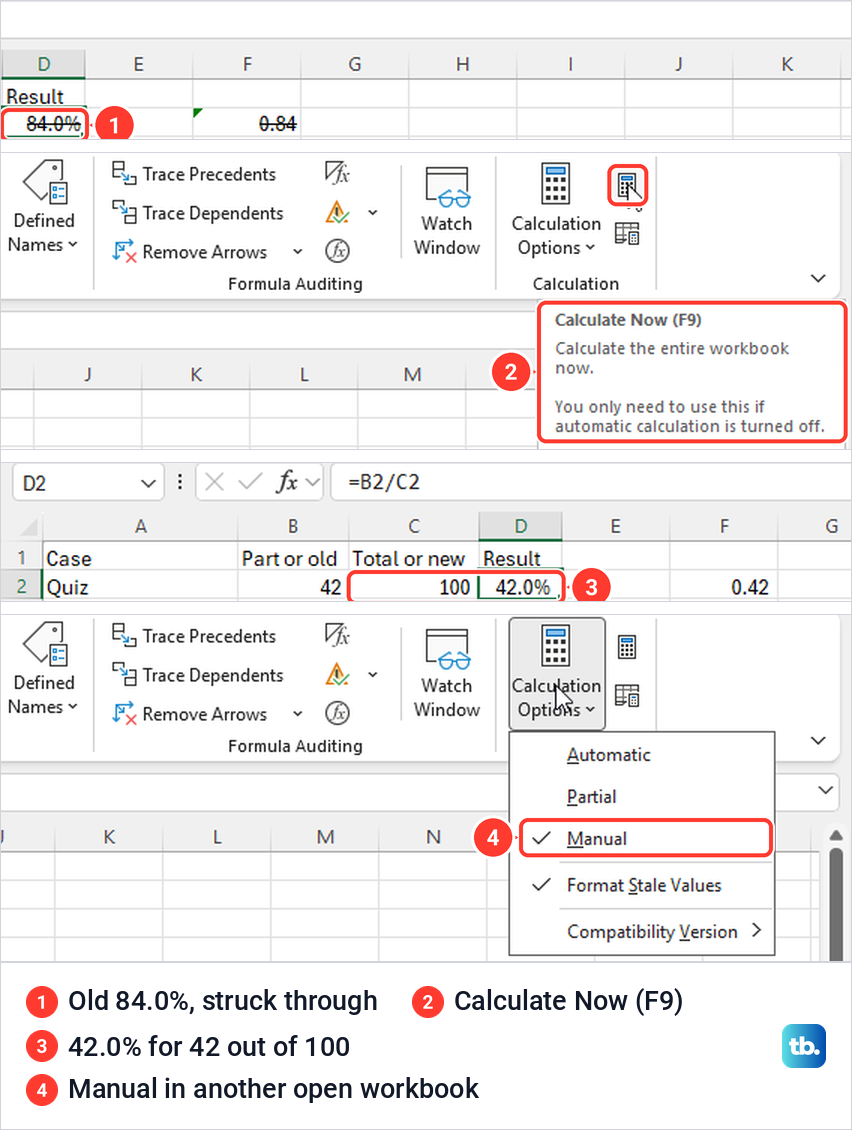Select the Part or old header cell

tap(293, 559)
